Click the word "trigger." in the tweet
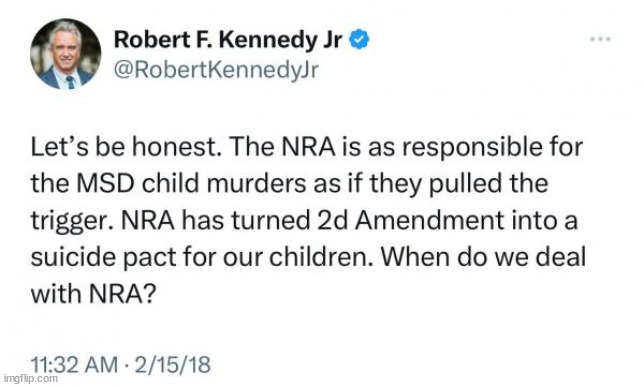 click(73, 222)
